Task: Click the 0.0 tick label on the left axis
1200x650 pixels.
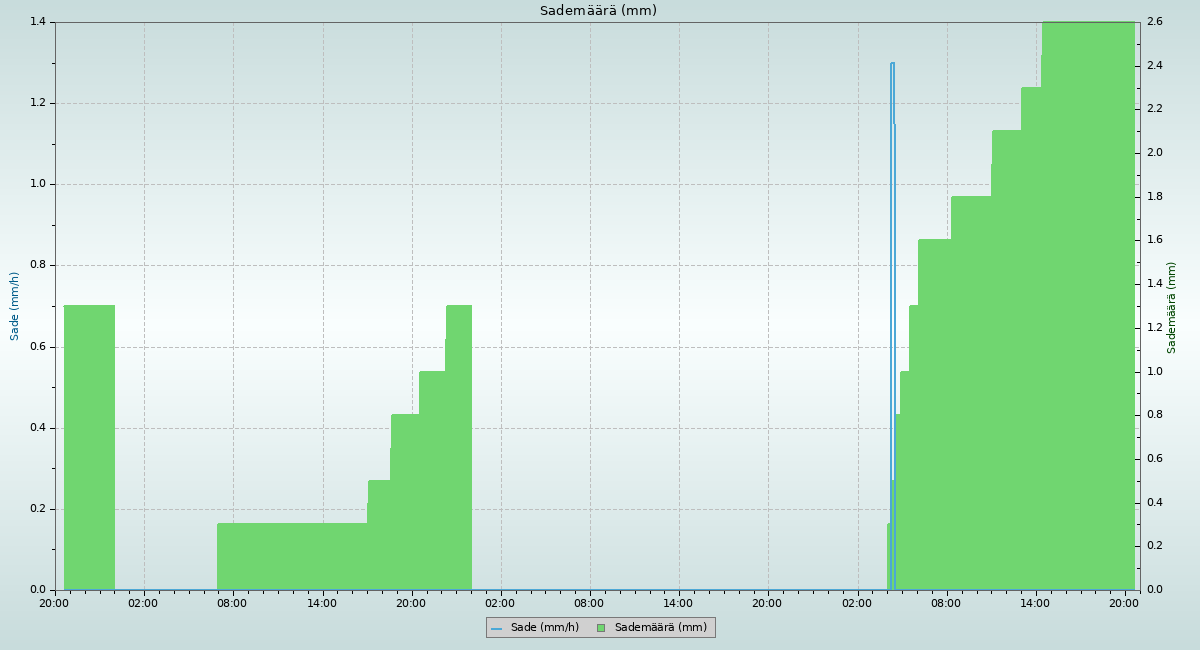Action: coord(39,590)
